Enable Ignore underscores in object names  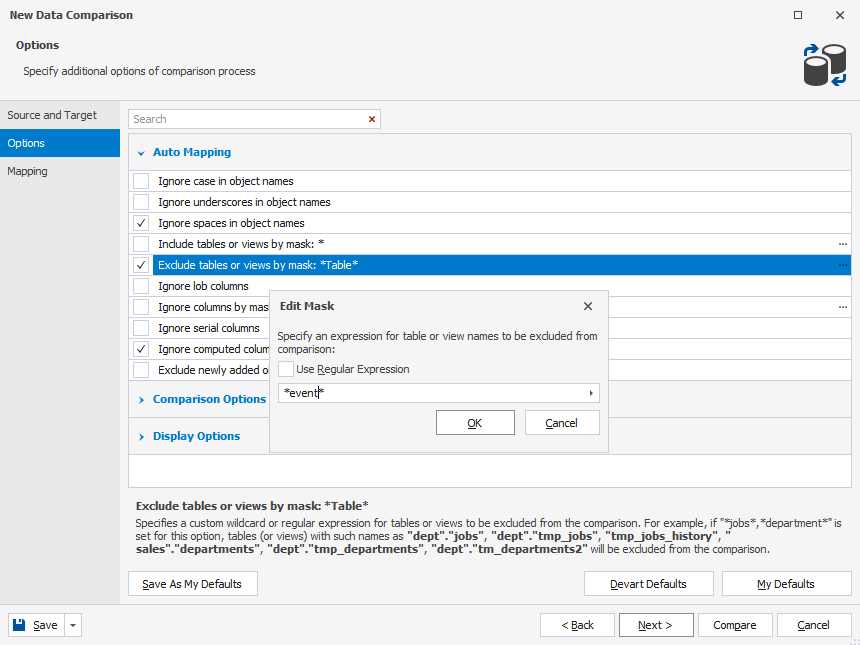[x=141, y=202]
